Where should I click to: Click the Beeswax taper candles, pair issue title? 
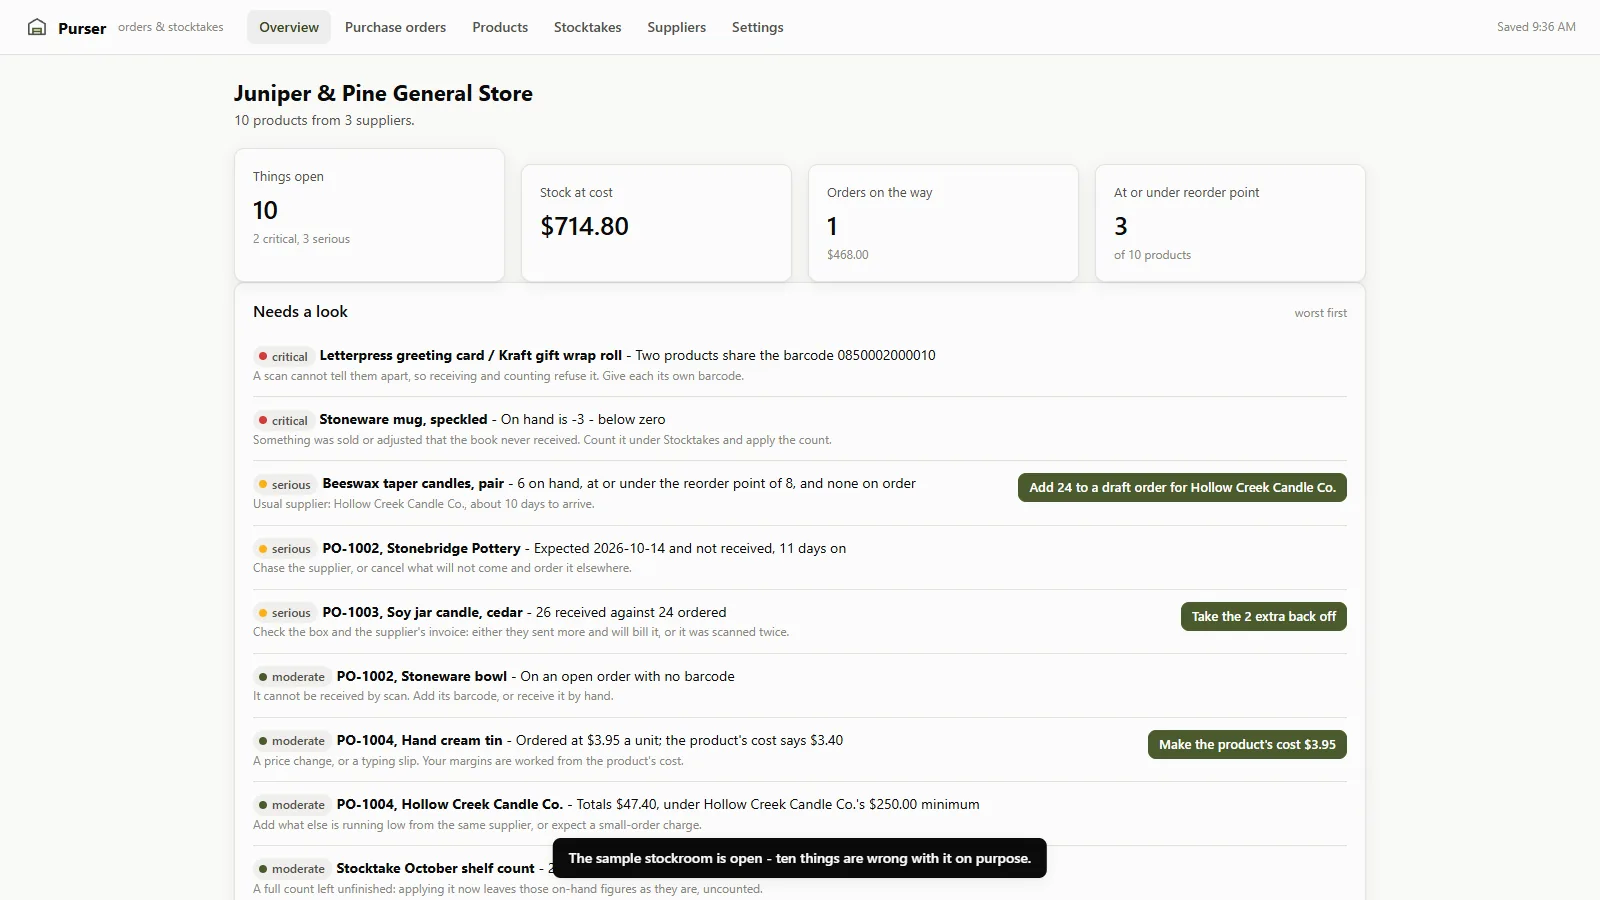pyautogui.click(x=413, y=483)
